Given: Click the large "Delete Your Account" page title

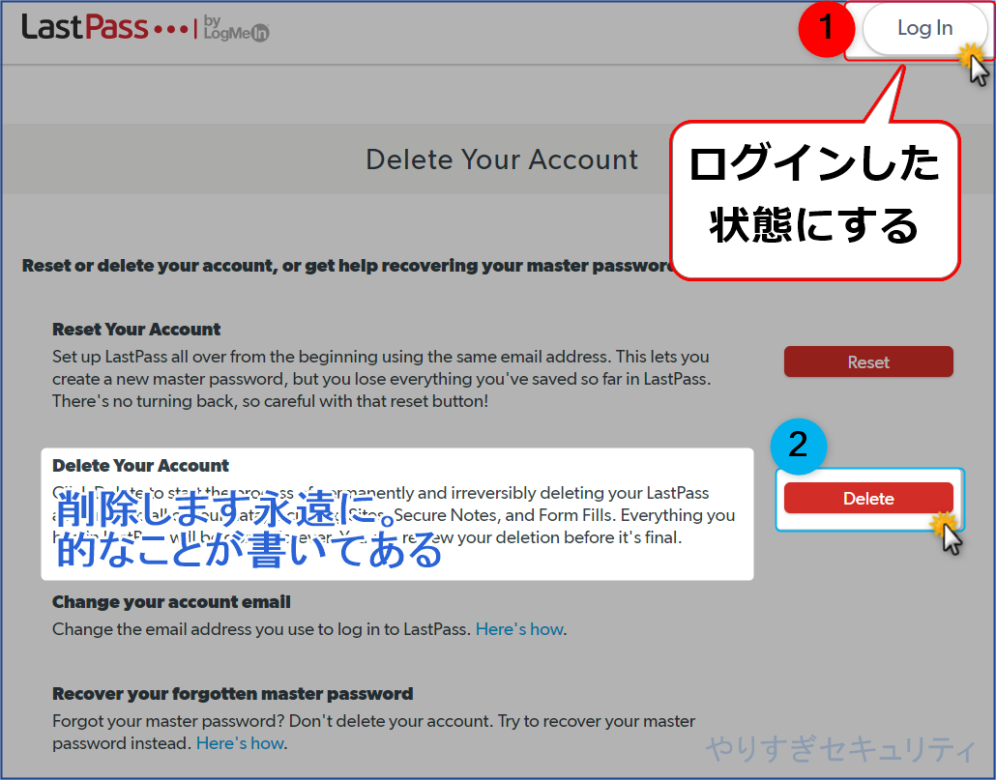Looking at the screenshot, I should click(x=502, y=159).
